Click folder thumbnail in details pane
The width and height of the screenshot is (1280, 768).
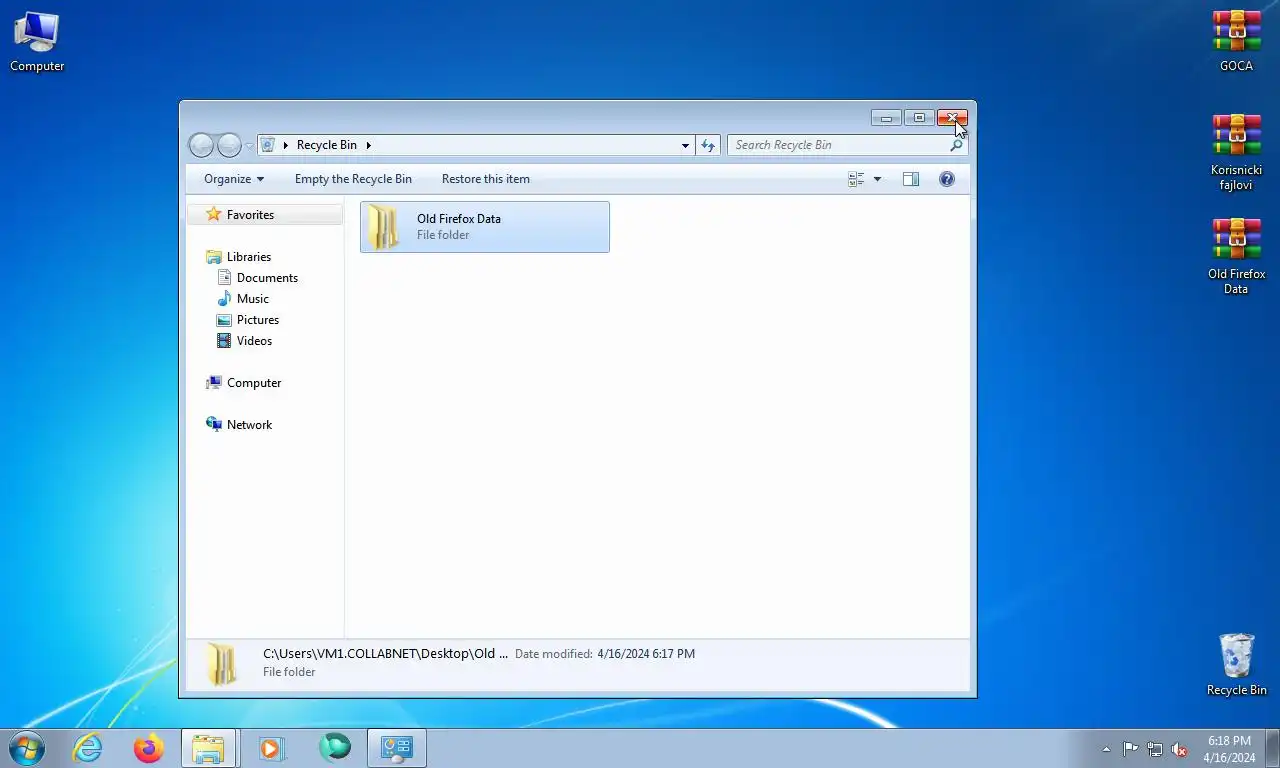tap(222, 664)
